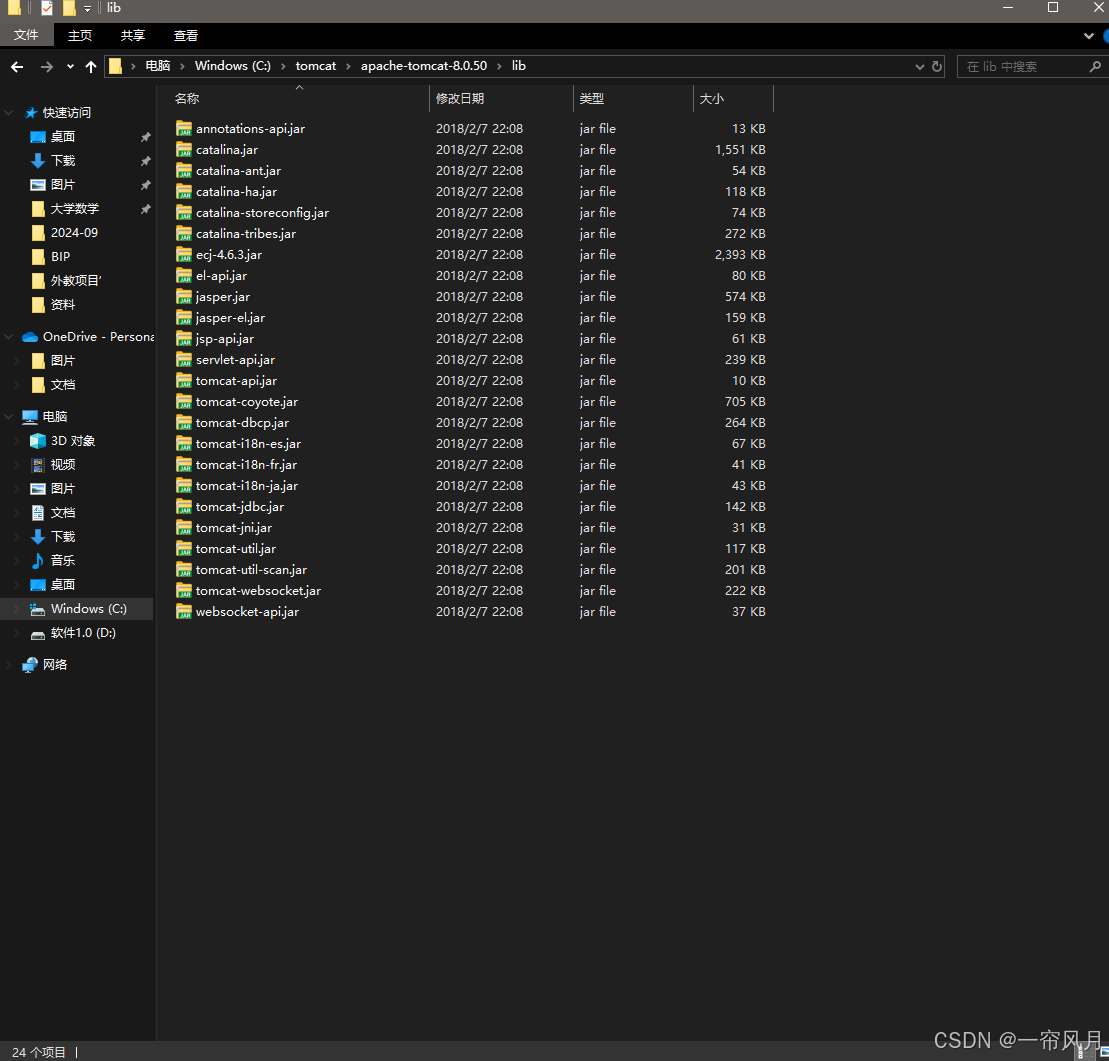This screenshot has height=1061, width=1109.
Task: Click the websocket-api.jar file icon
Action: click(184, 612)
